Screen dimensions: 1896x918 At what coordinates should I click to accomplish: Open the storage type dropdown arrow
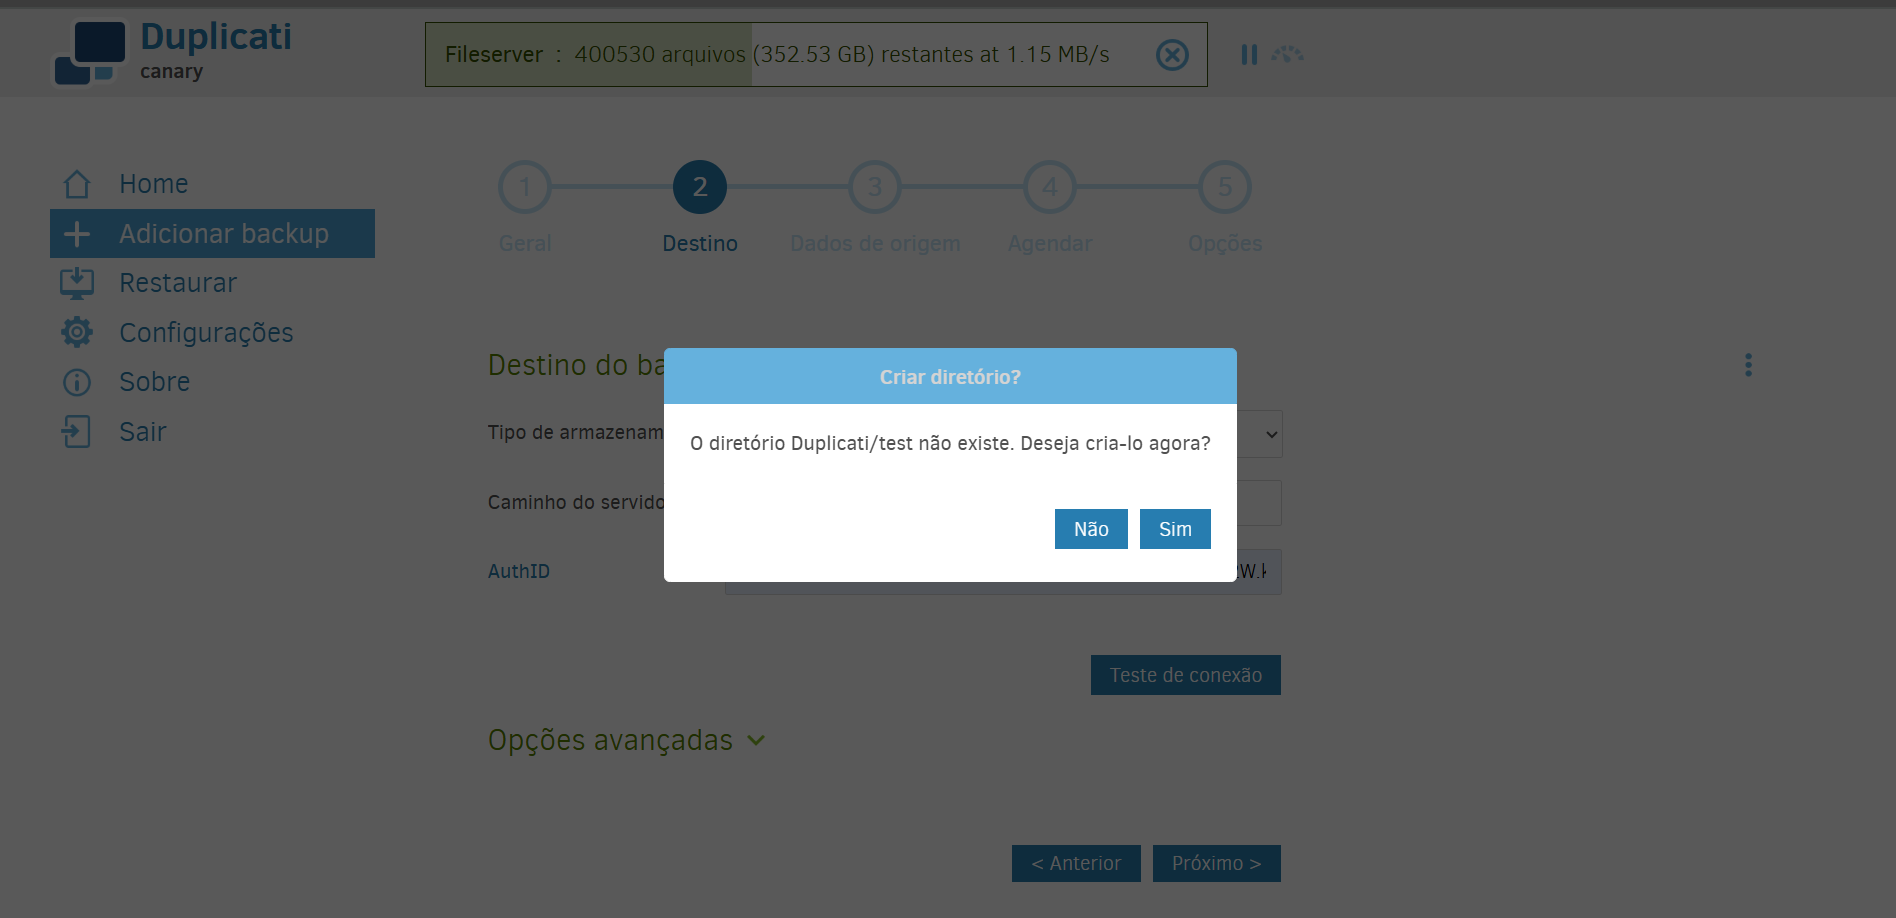pyautogui.click(x=1271, y=434)
